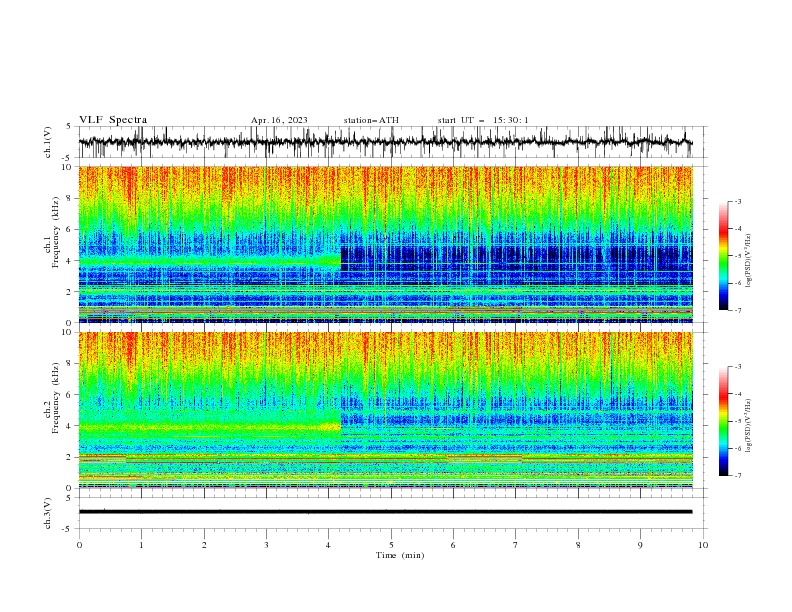Click time axis tick label "7" minutes

(516, 545)
